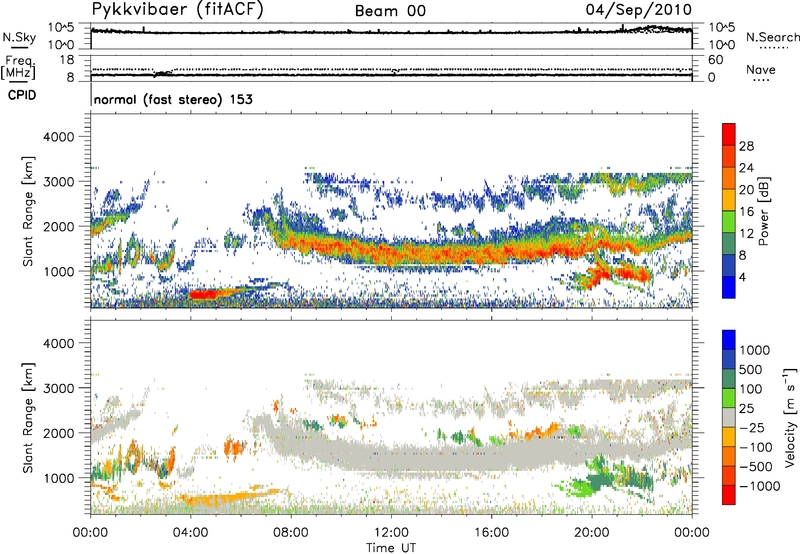Viewport: 800px width, 554px height.
Task: Click the title 'Pykkvibaer (fitACF)'
Action: [178, 10]
